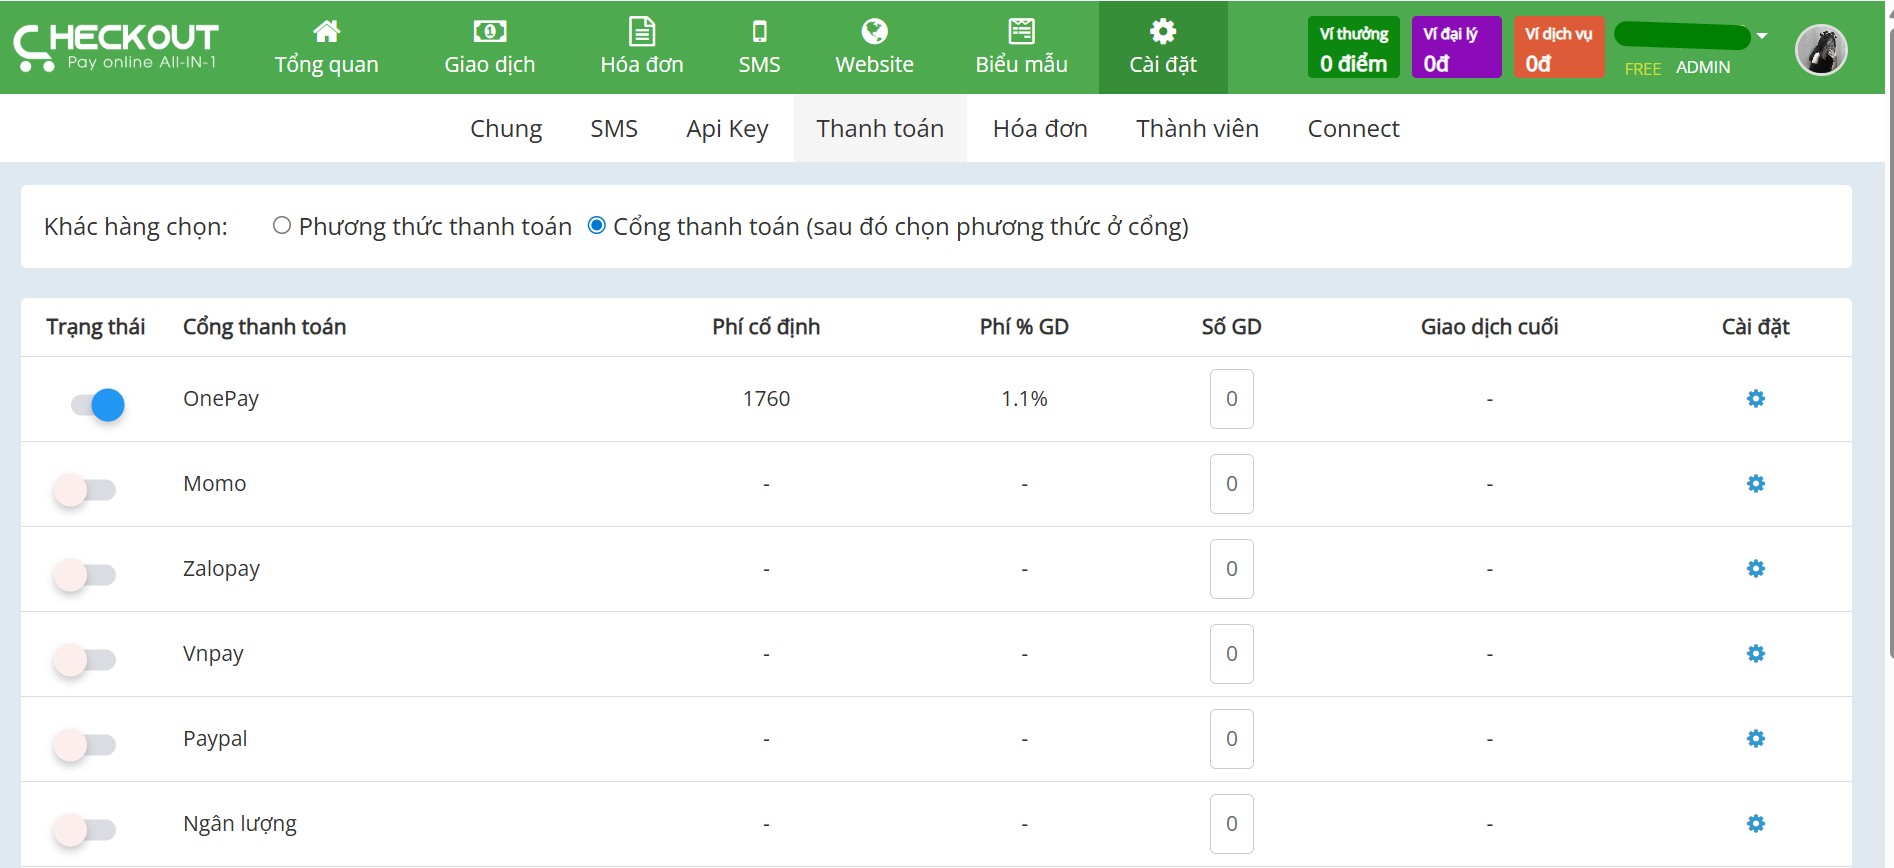Click the Ví thưởng 0 điểm button
The height and width of the screenshot is (868, 1894).
coord(1354,47)
